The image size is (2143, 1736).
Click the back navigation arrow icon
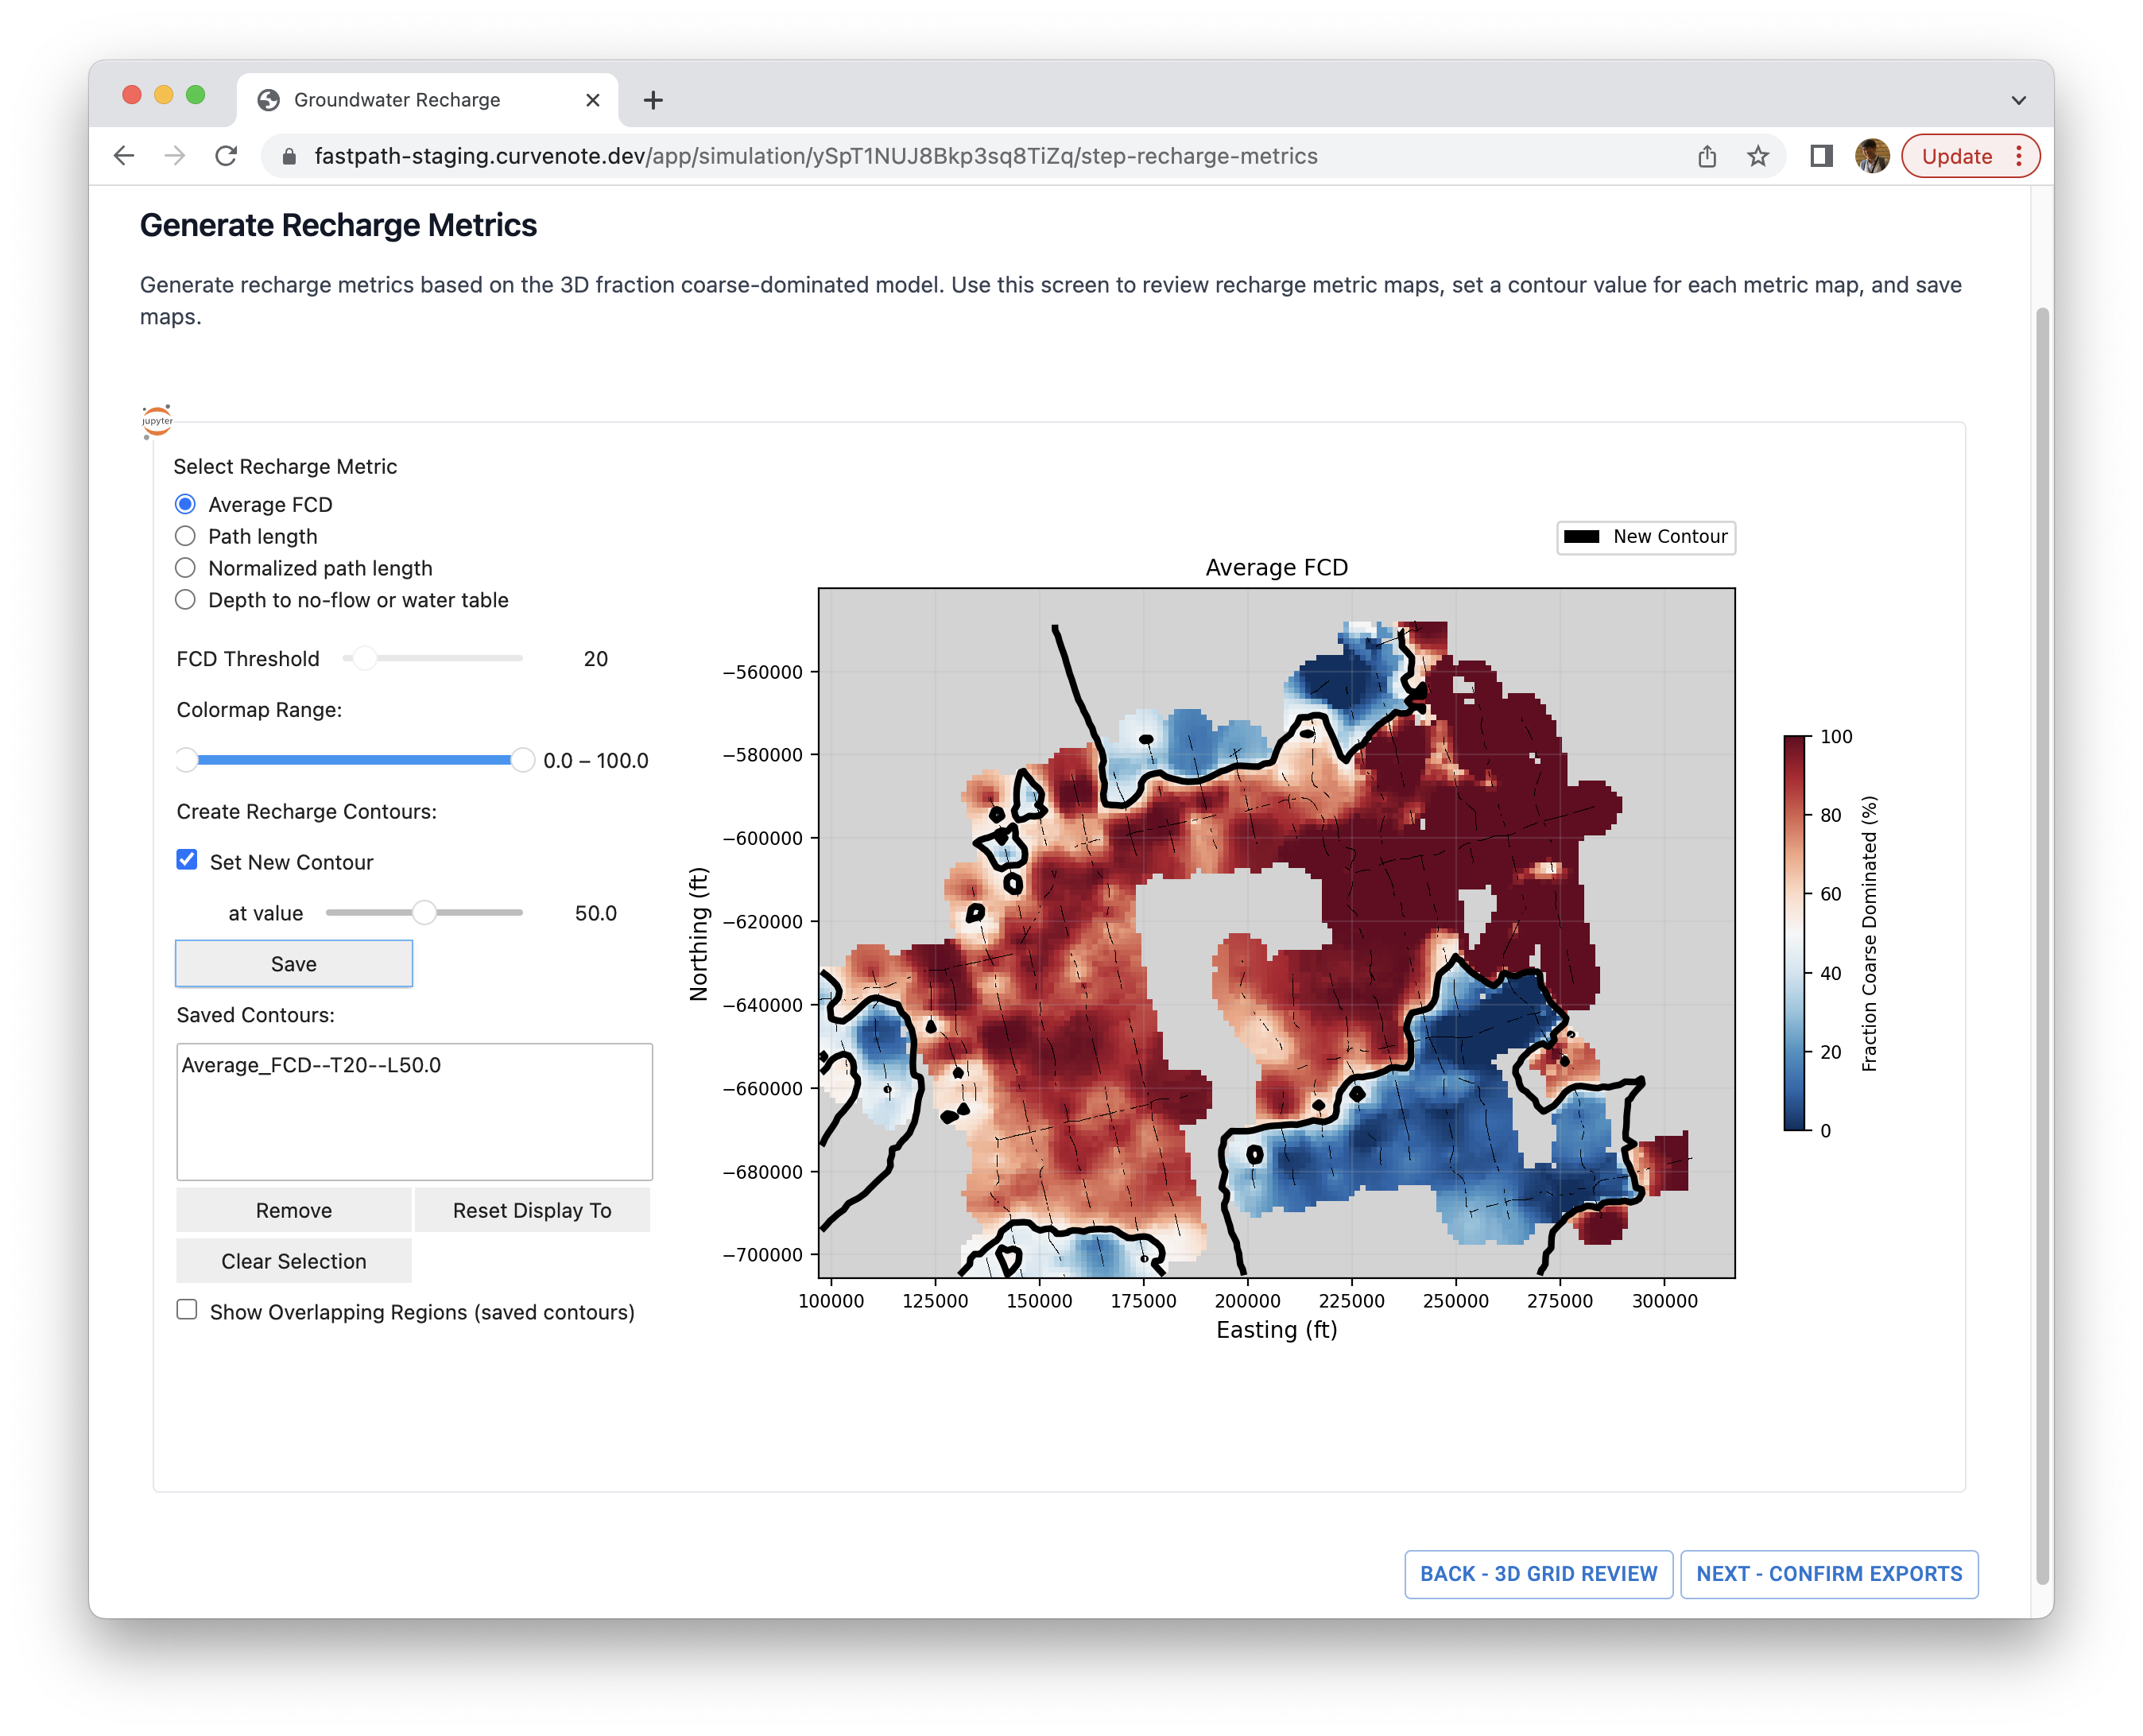[x=126, y=156]
